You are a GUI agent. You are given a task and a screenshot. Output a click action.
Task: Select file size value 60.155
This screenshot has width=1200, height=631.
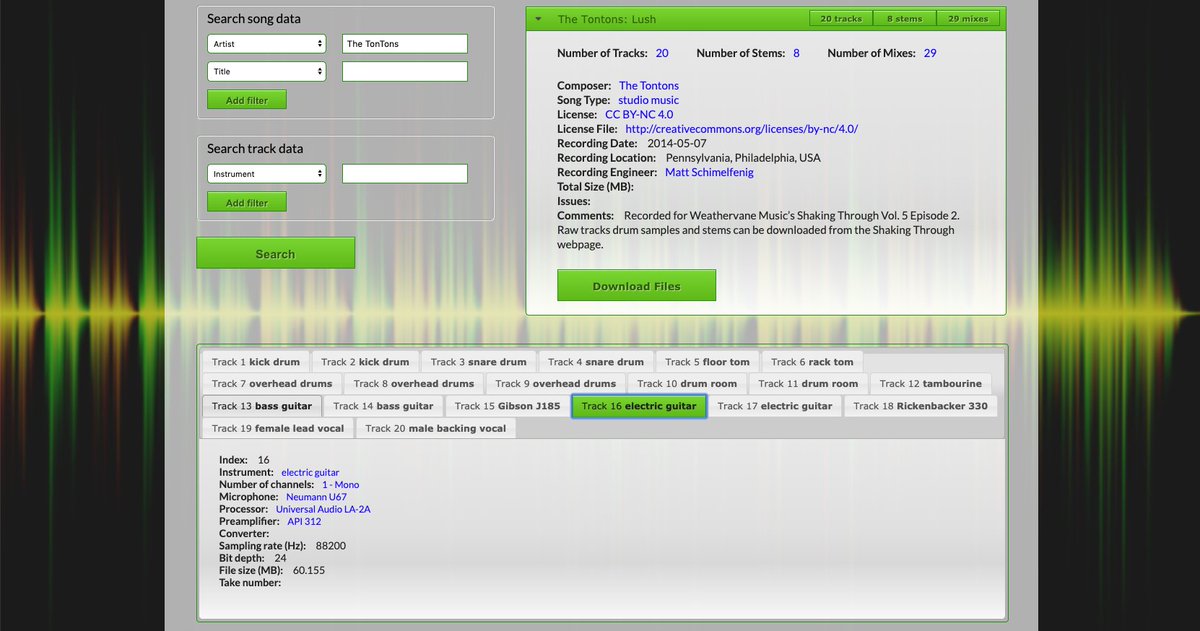309,570
